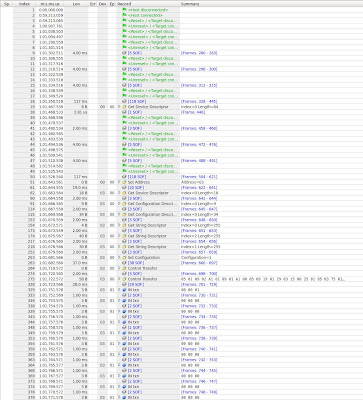
Task: Click the yellow icon of Control Transfer row 264
Action: click(124, 268)
